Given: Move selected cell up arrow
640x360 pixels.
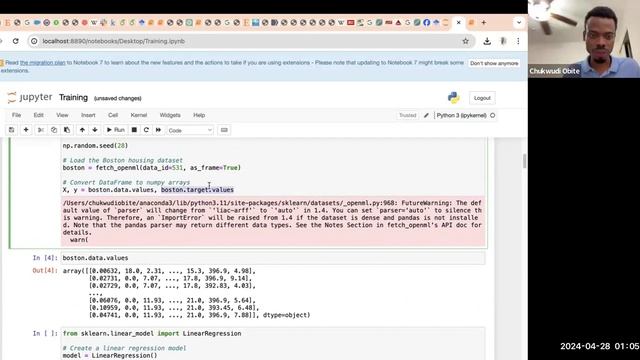Looking at the screenshot, I should coord(82,130).
